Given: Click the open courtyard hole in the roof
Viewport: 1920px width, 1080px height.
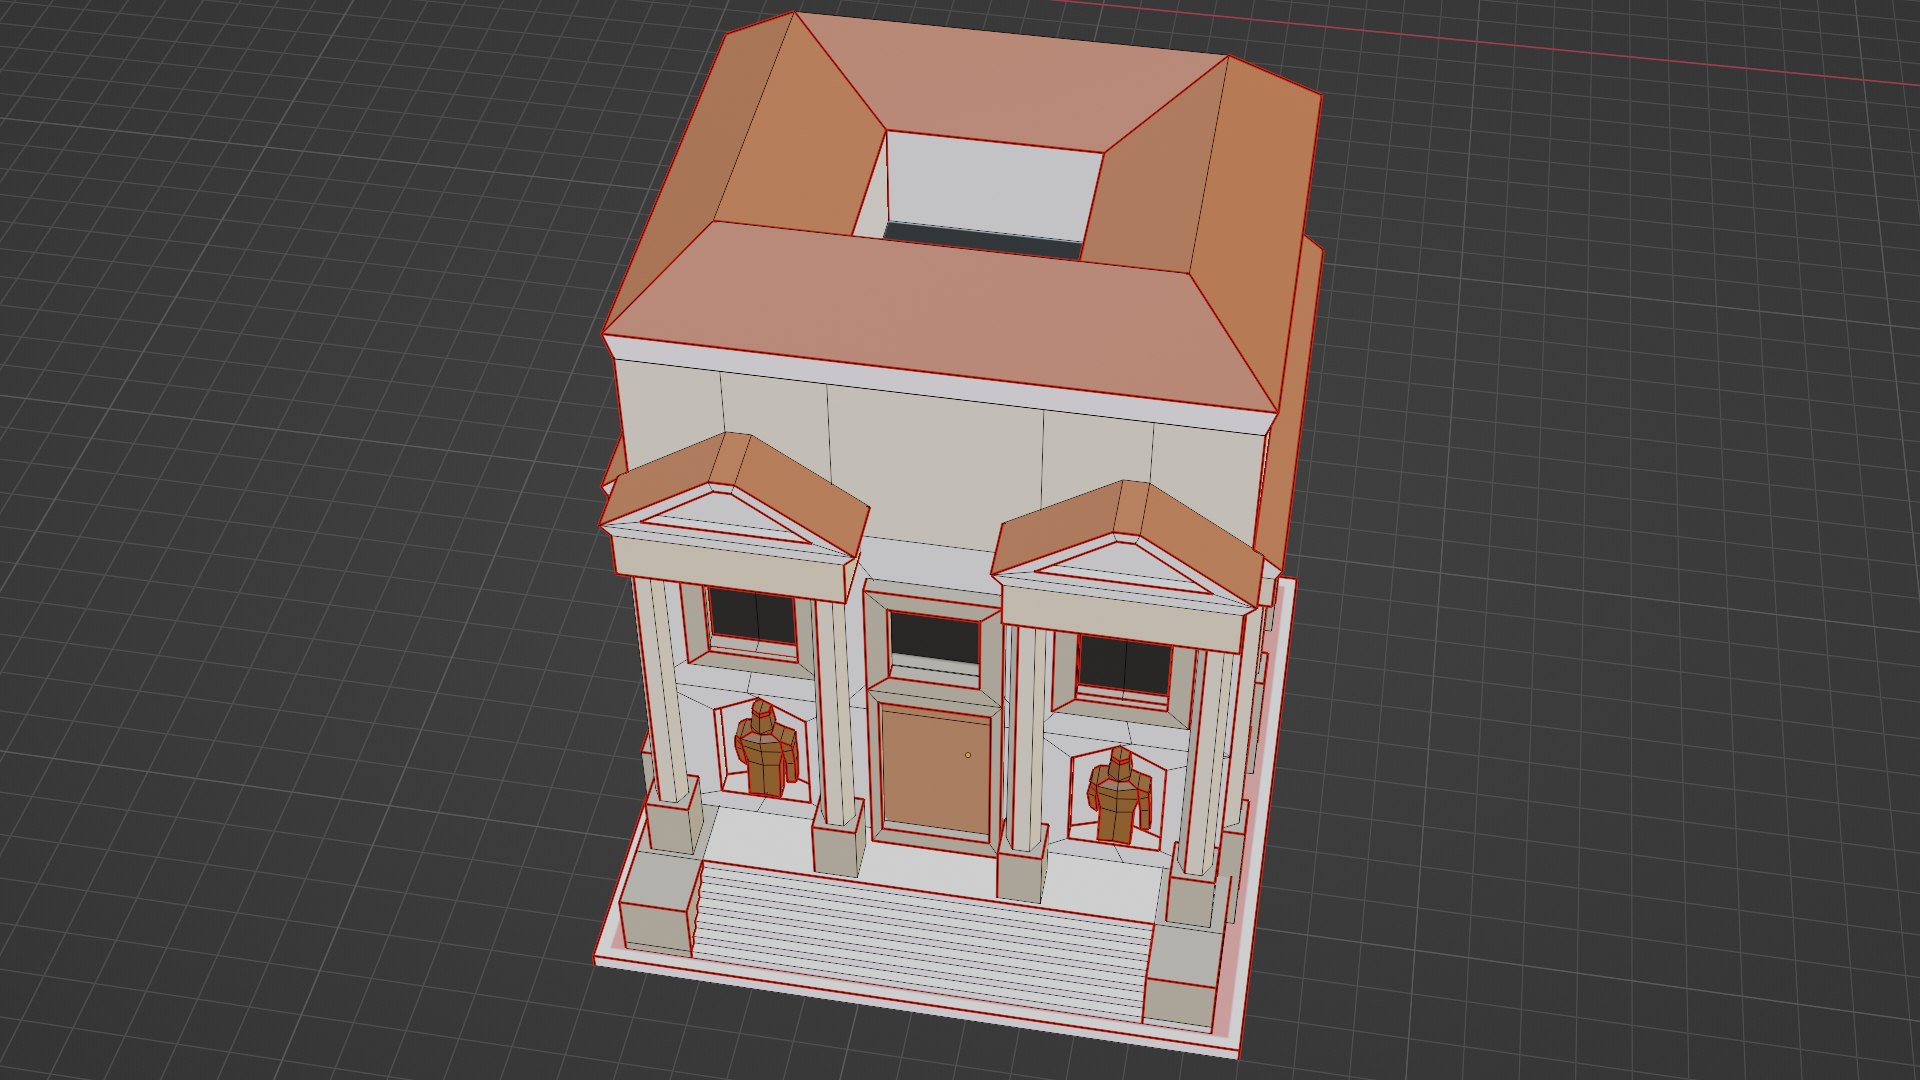Looking at the screenshot, I should coord(980,197).
